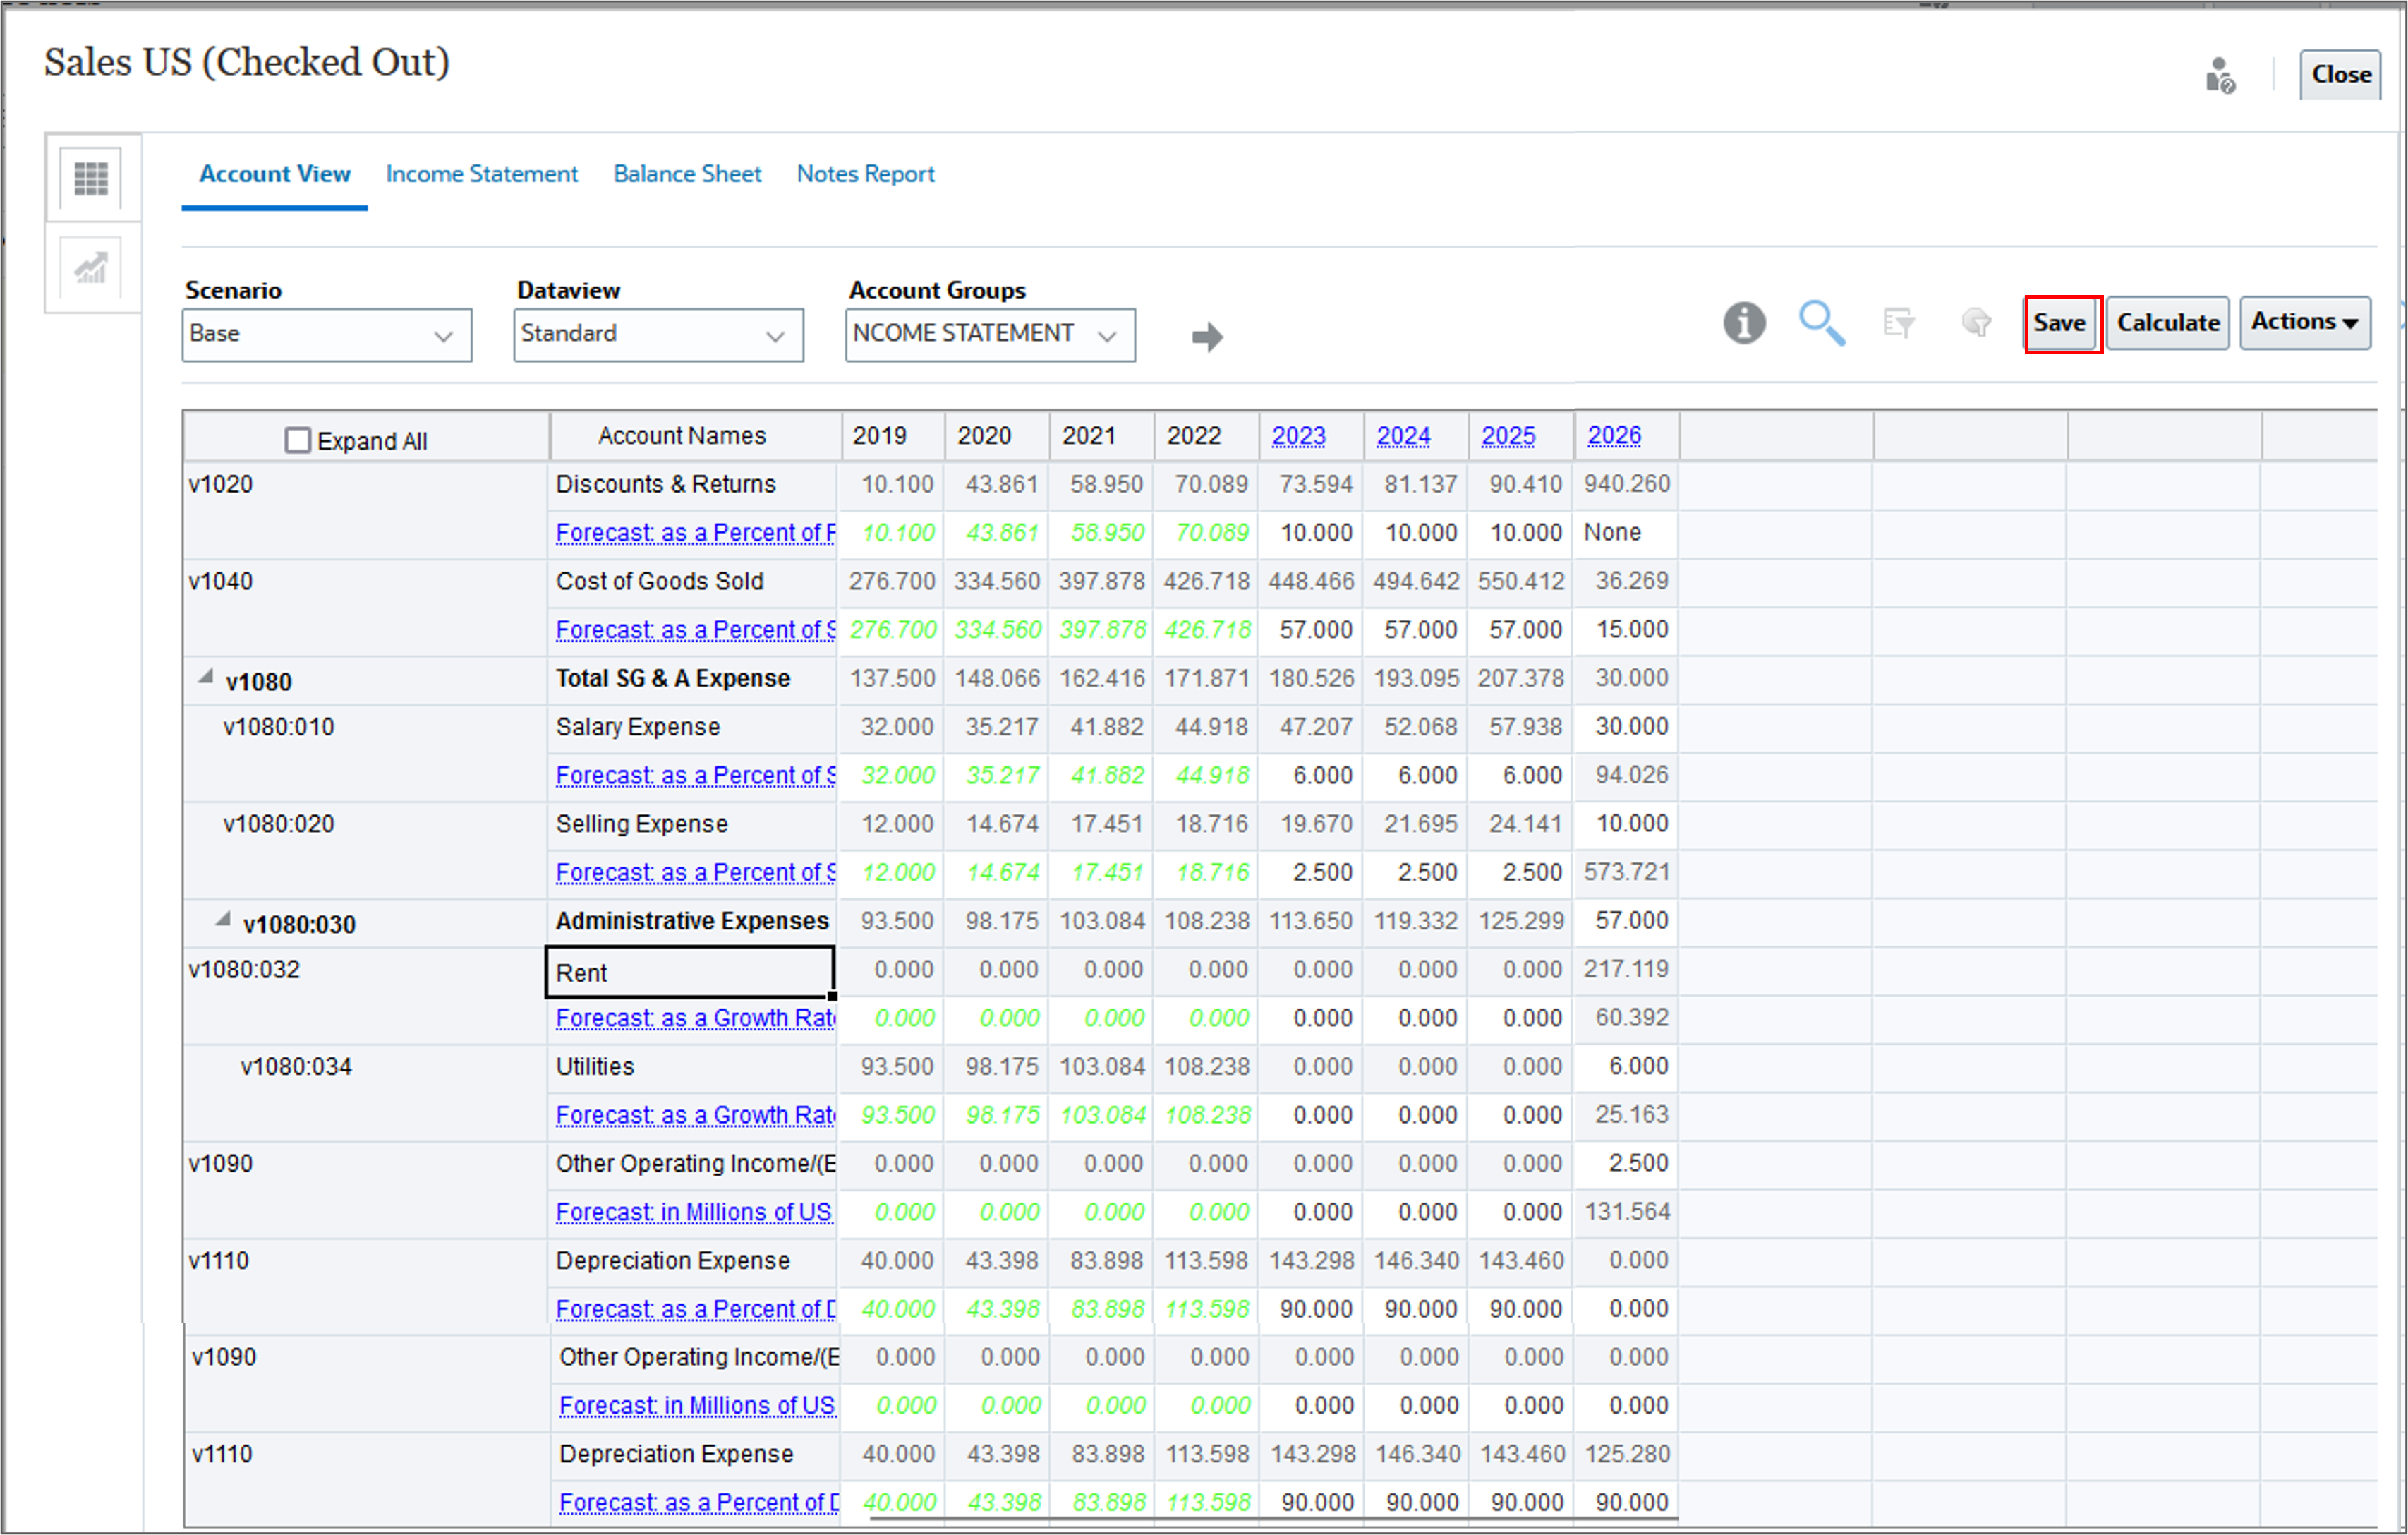Open the Account Groups dropdown
This screenshot has width=2408, height=1535.
pyautogui.click(x=989, y=335)
